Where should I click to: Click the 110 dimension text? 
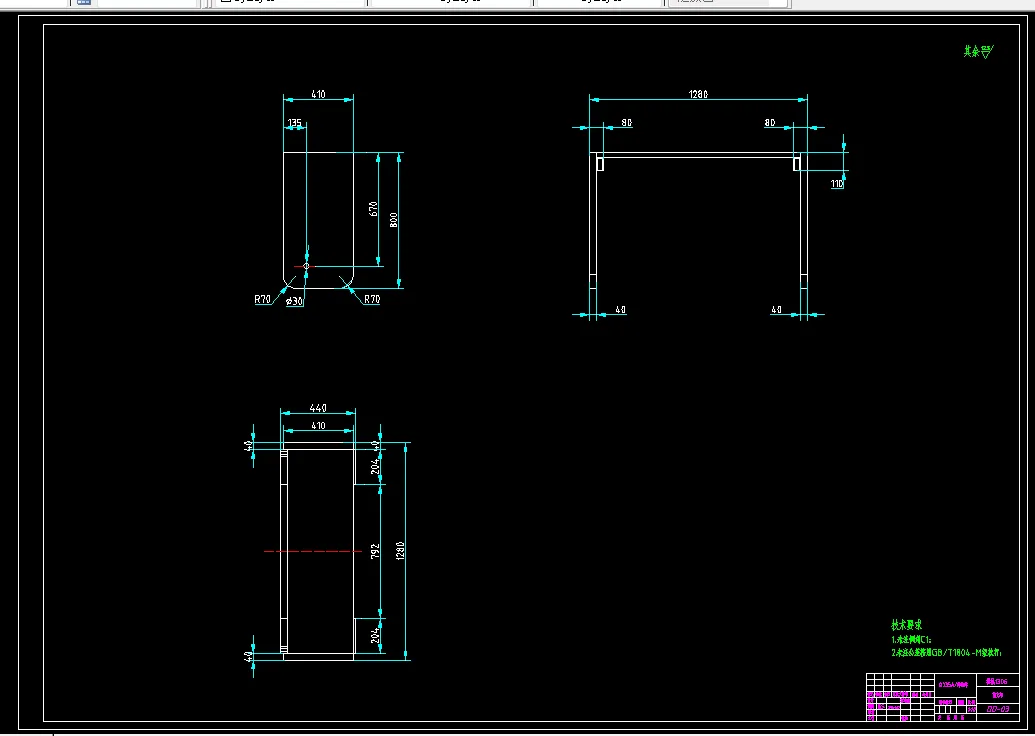[x=837, y=184]
